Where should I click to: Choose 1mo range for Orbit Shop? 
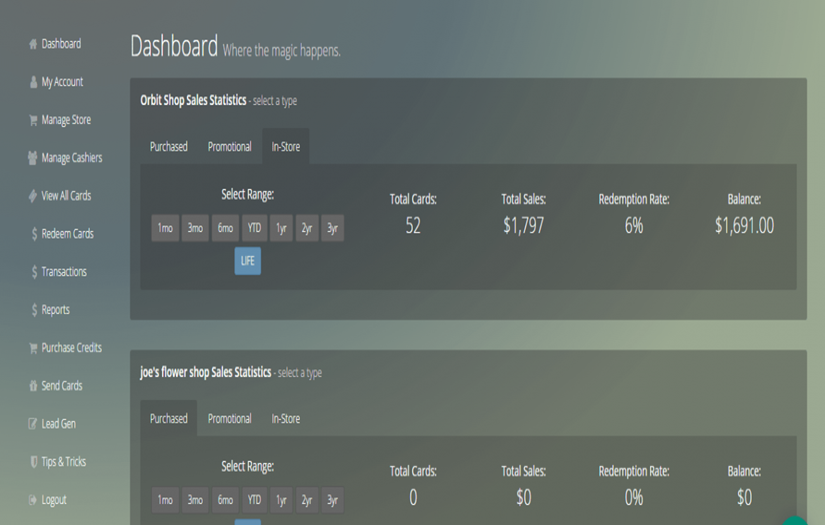click(x=165, y=228)
